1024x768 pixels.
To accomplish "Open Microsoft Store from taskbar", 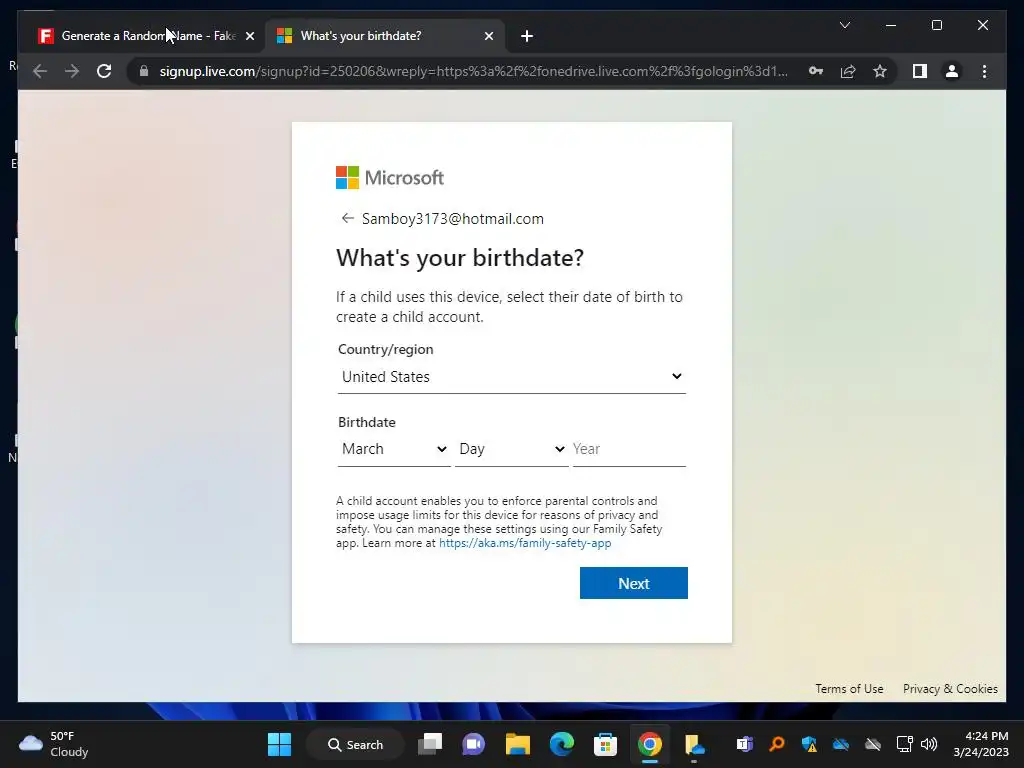I will pyautogui.click(x=605, y=744).
